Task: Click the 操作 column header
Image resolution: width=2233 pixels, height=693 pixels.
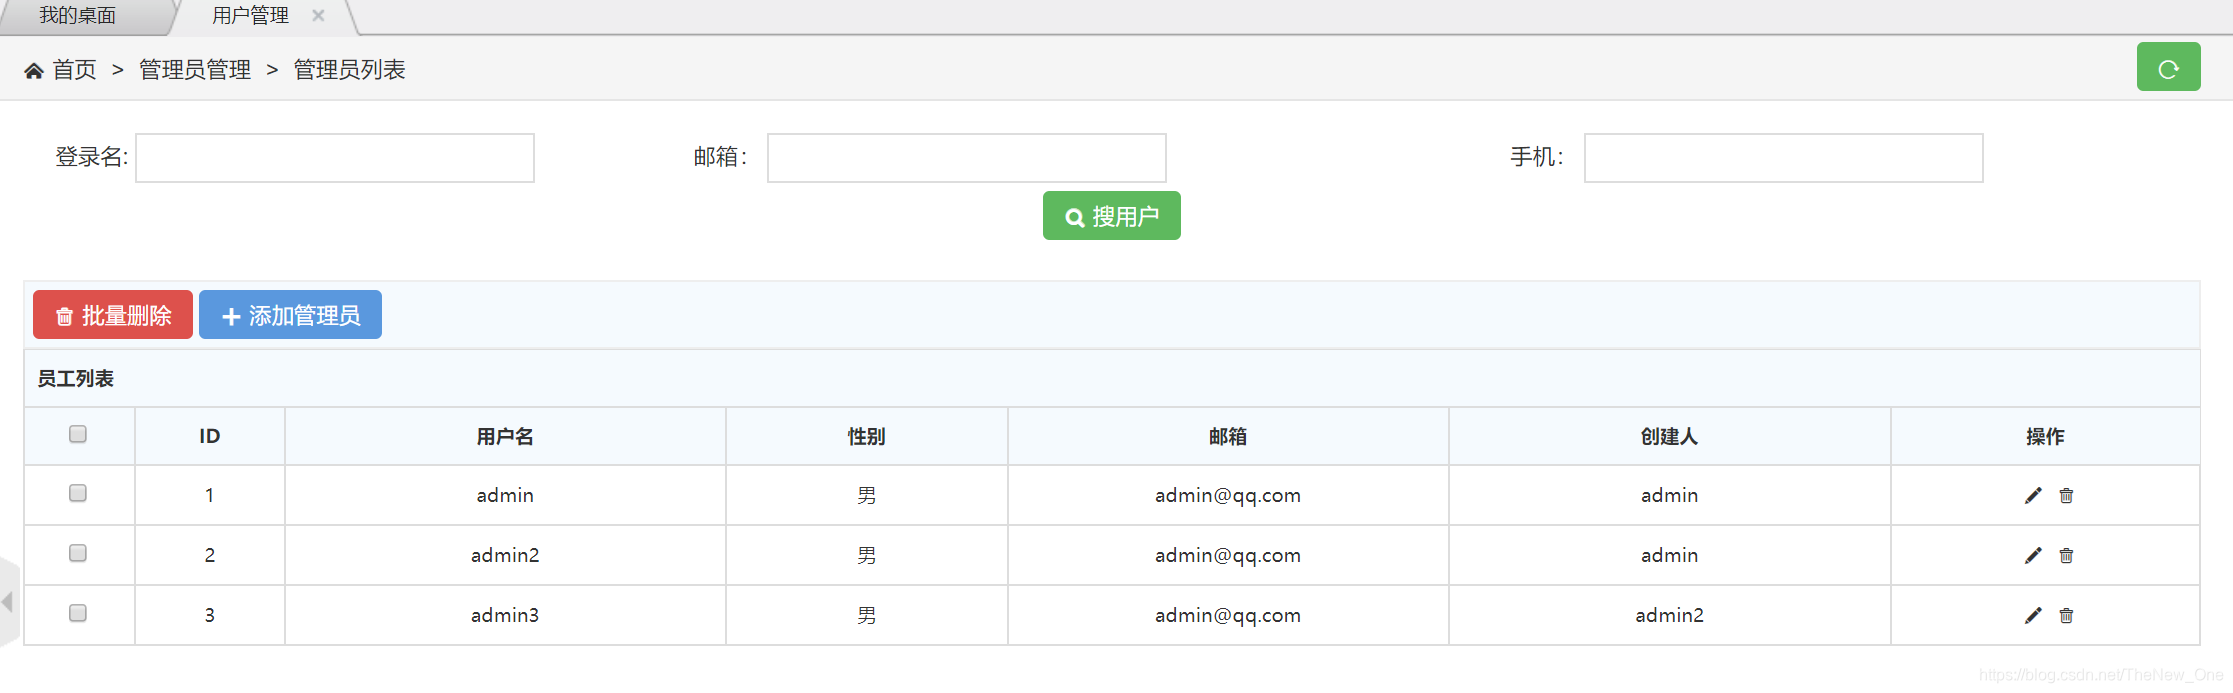Action: tap(2045, 436)
